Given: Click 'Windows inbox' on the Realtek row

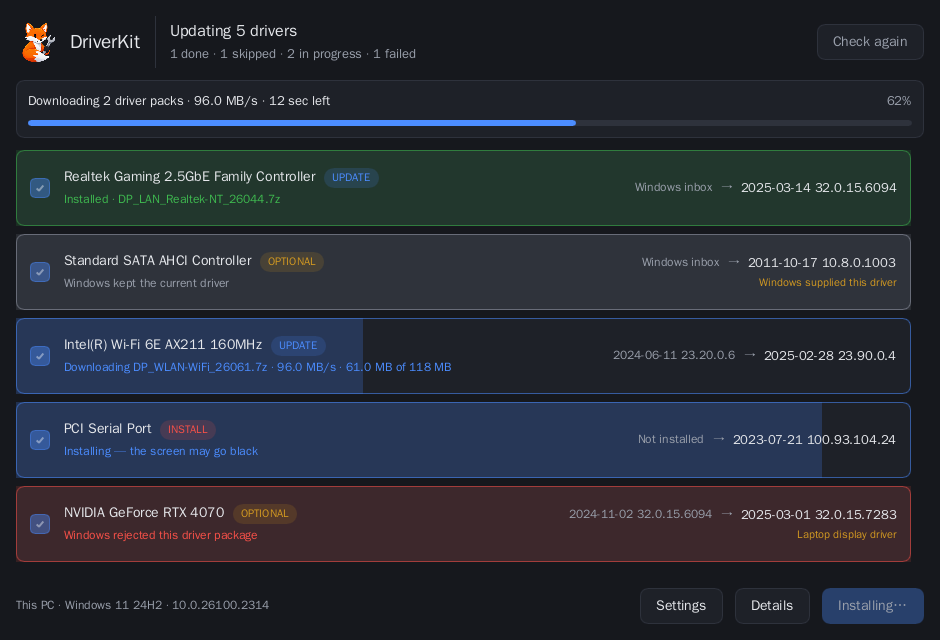Looking at the screenshot, I should point(674,187).
